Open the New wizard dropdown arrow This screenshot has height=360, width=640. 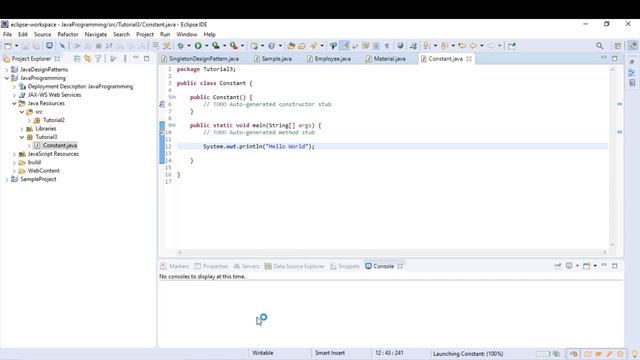coord(16,46)
